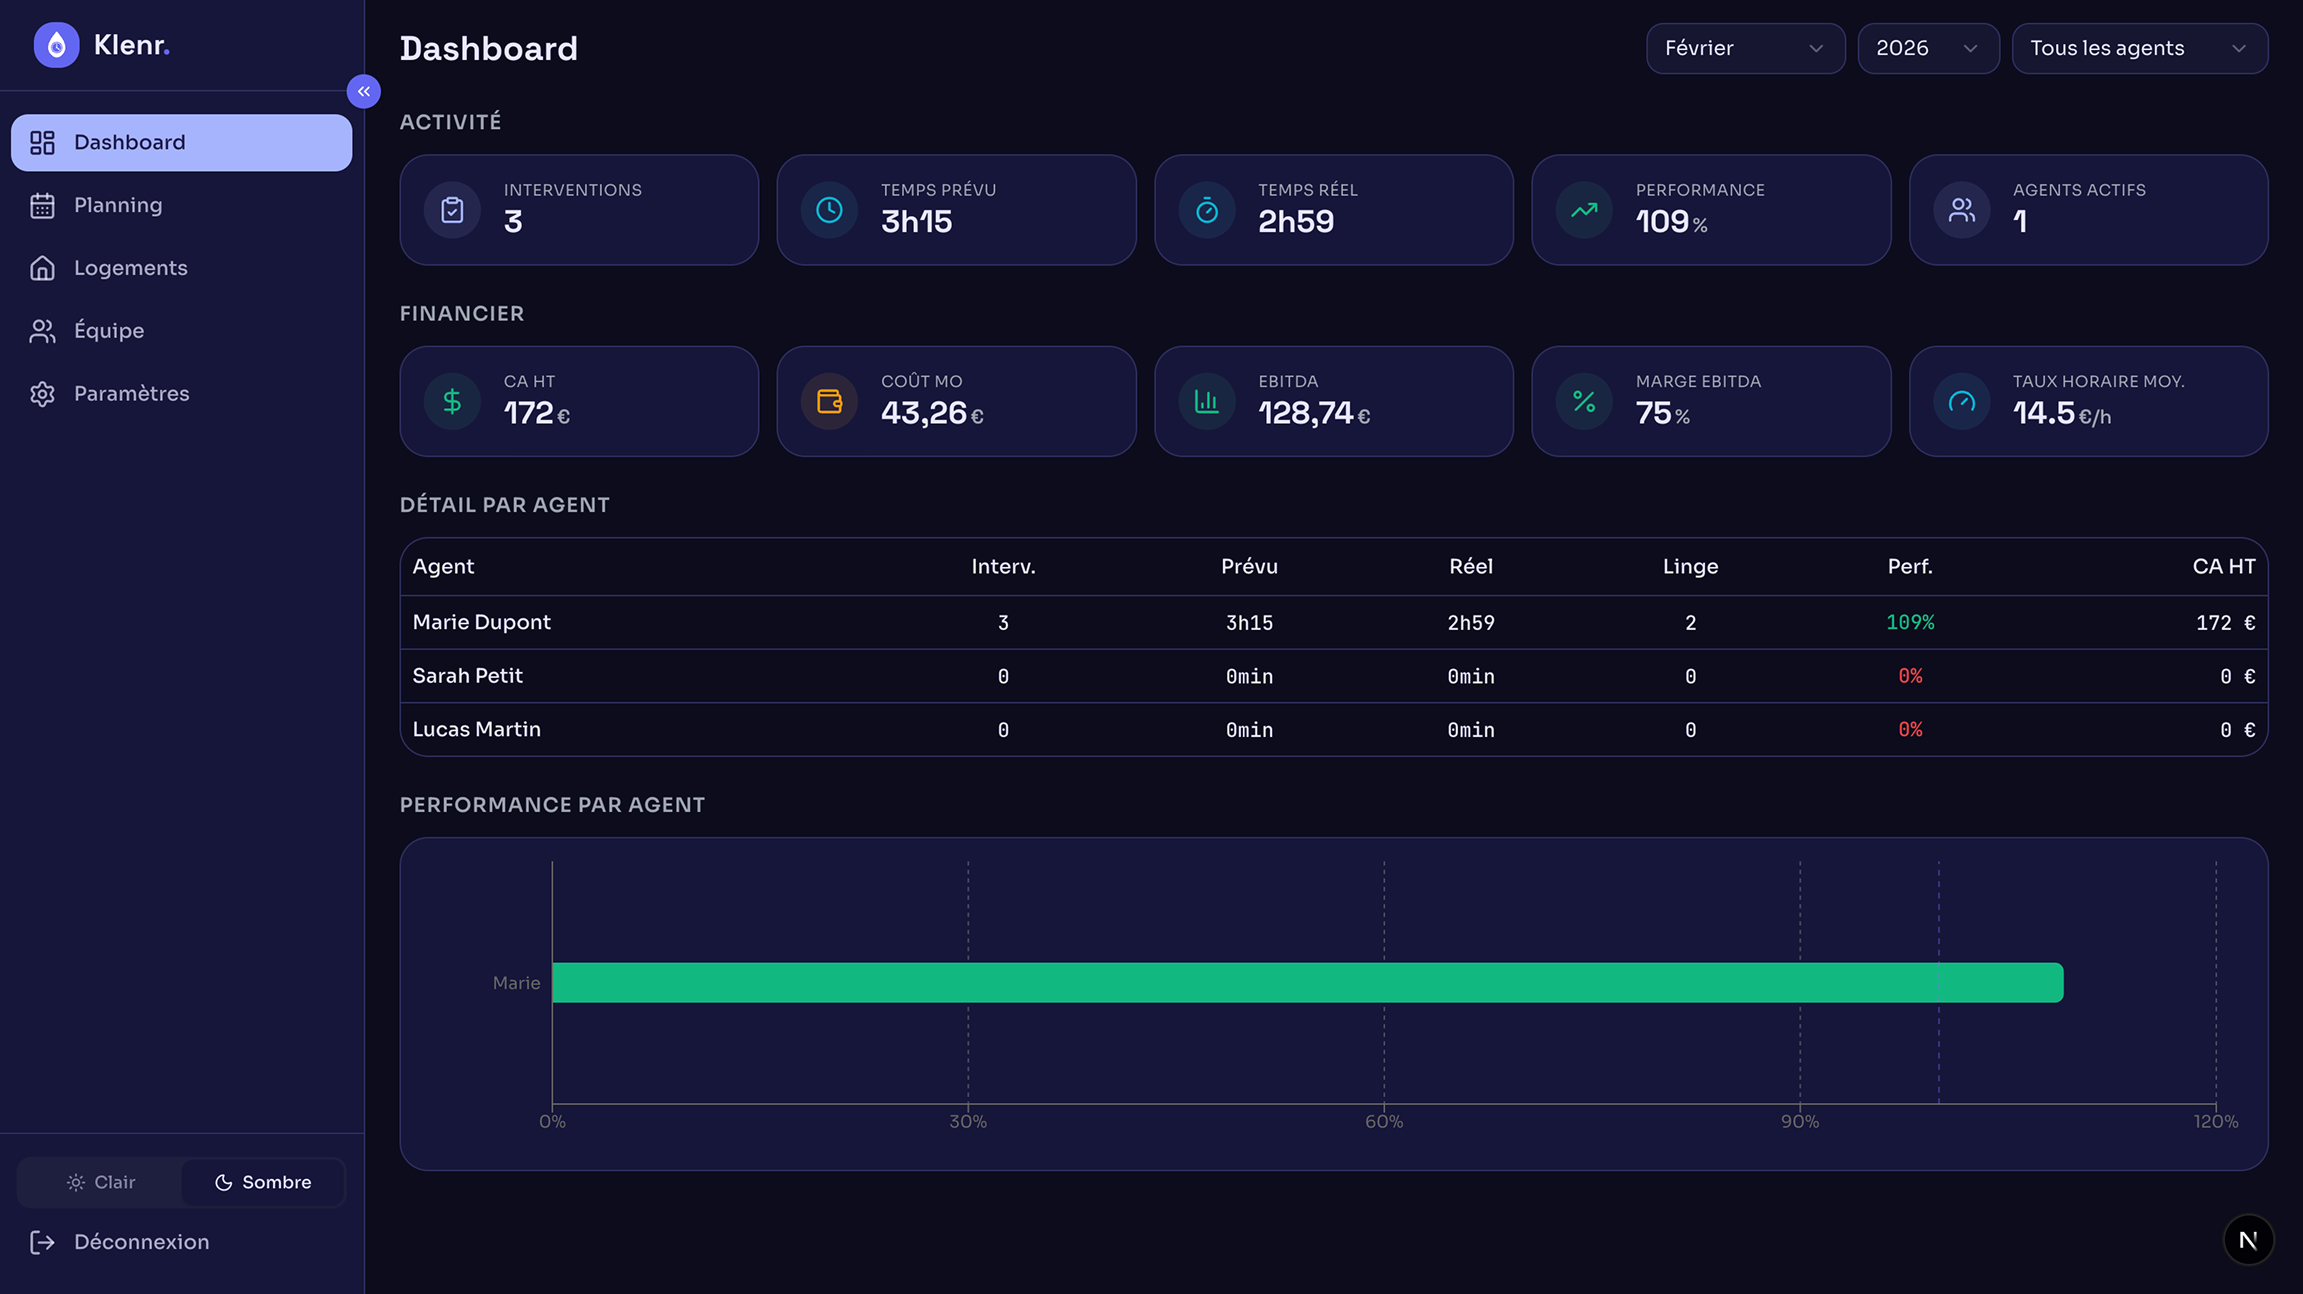Screen dimensions: 2303x1294
Task: Navigate to the Planning section
Action: pyautogui.click(x=118, y=204)
